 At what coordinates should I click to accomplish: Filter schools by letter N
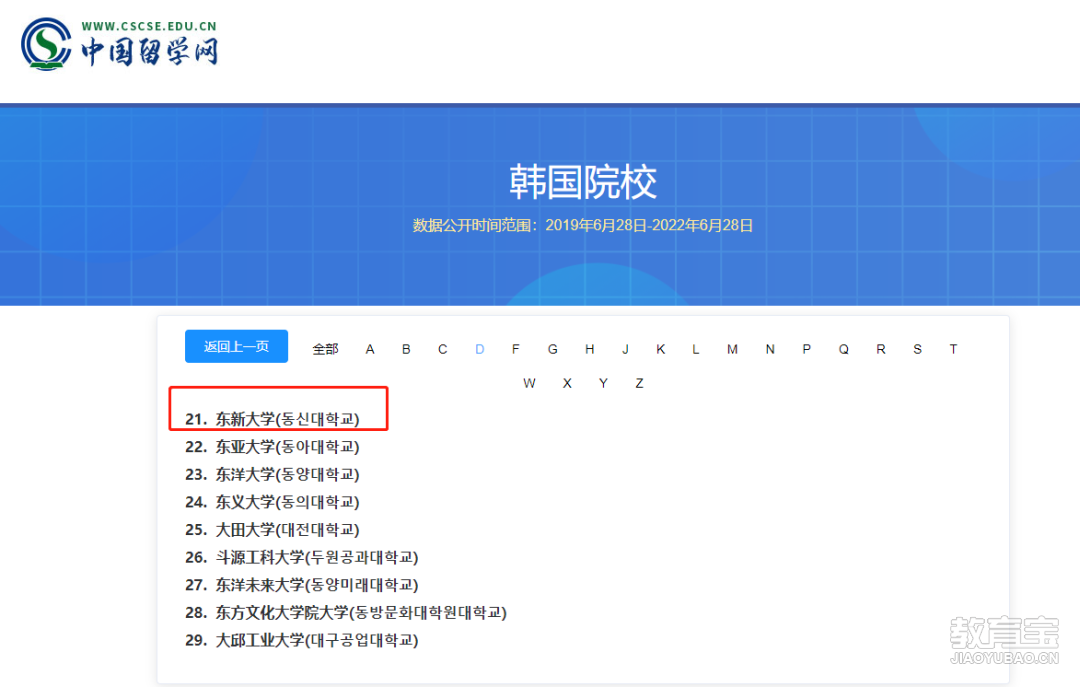pos(770,349)
